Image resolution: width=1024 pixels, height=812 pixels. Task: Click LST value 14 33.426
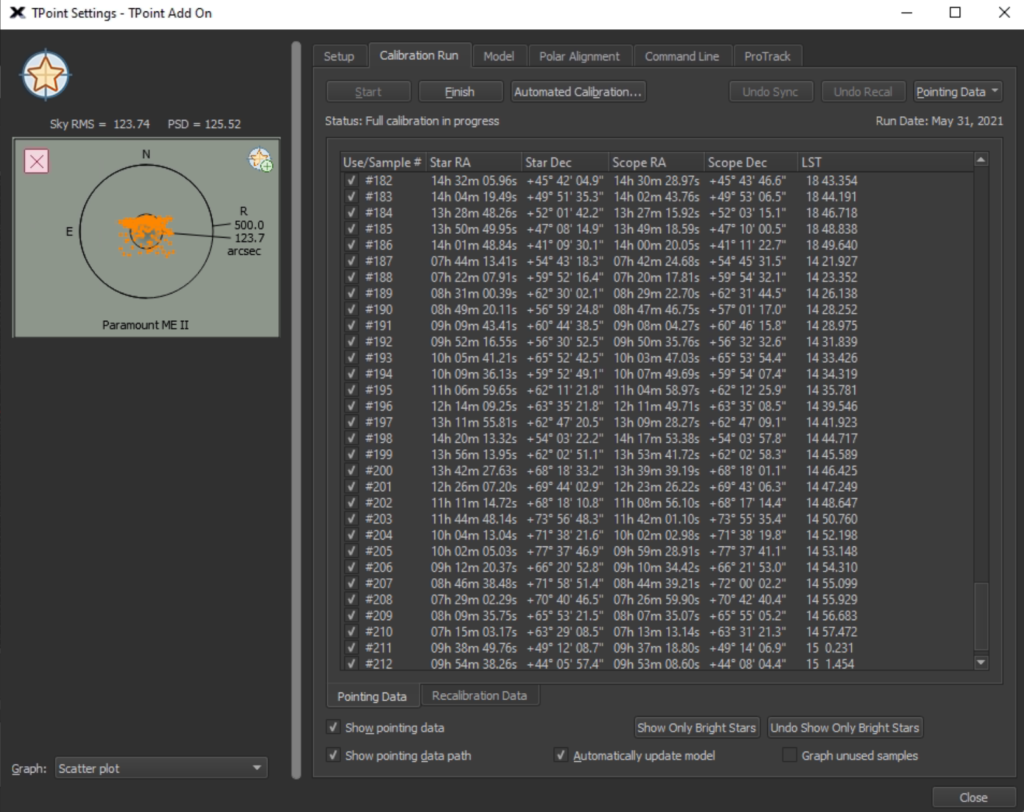tap(831, 357)
